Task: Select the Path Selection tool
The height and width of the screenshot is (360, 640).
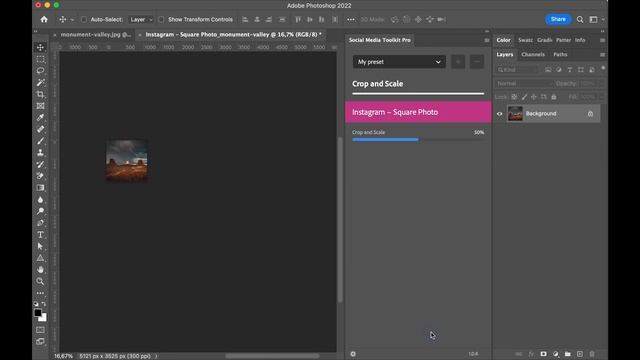Action: coord(40,246)
